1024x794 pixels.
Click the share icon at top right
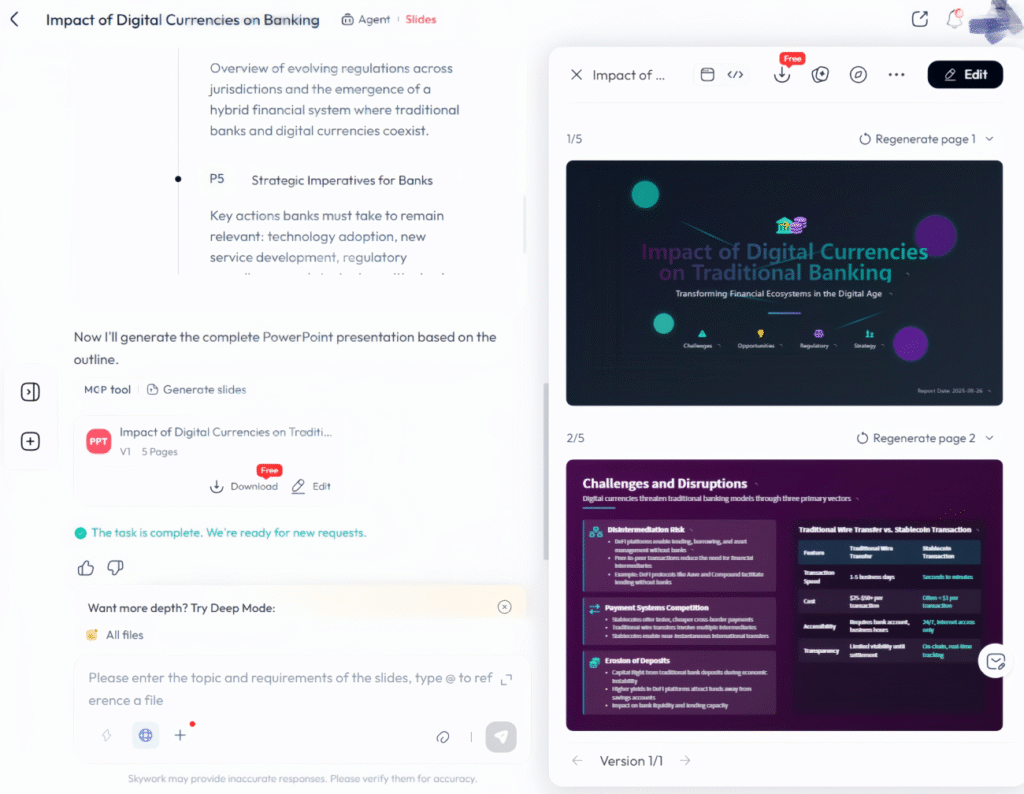920,19
